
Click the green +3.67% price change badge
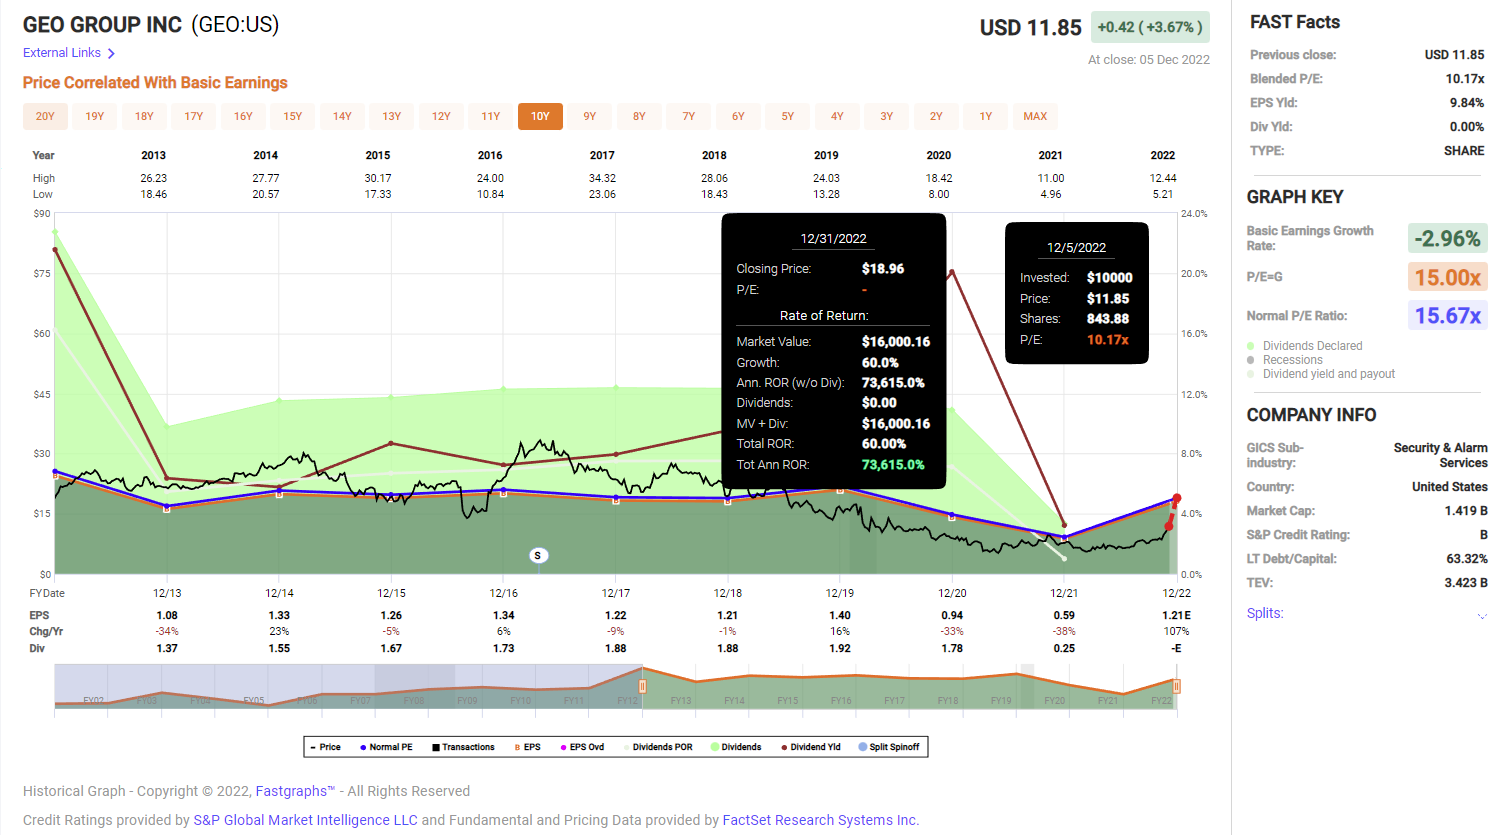coord(1151,28)
